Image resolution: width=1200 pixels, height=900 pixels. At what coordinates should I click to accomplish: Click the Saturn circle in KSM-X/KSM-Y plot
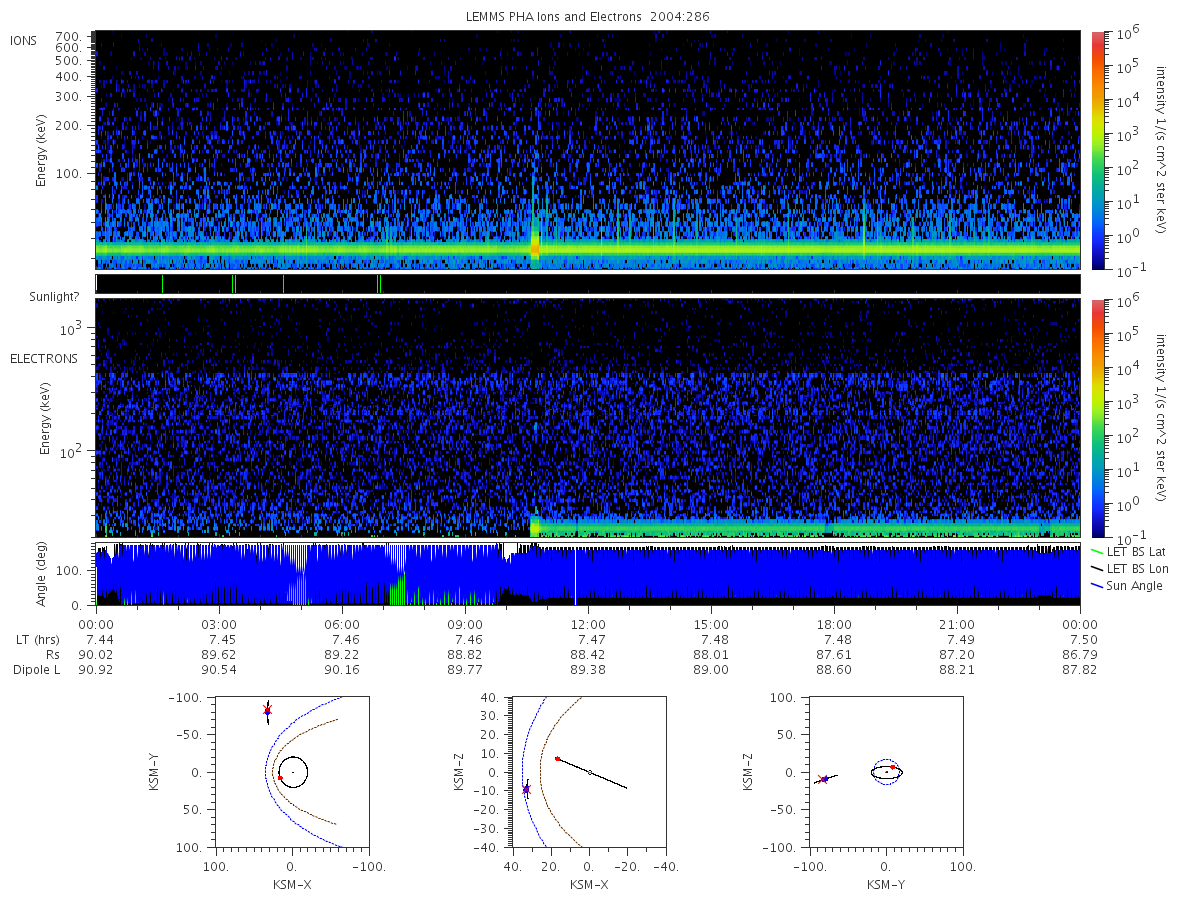point(293,772)
